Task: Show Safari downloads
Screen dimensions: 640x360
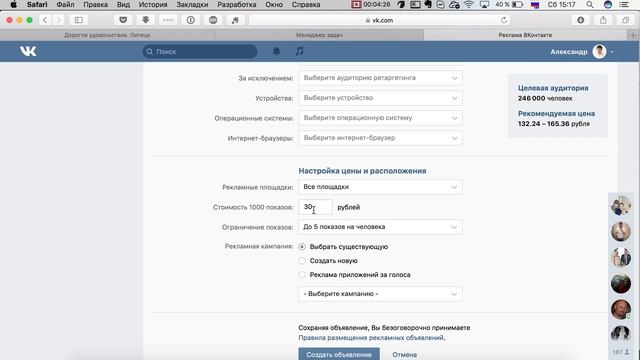Action: pos(580,20)
